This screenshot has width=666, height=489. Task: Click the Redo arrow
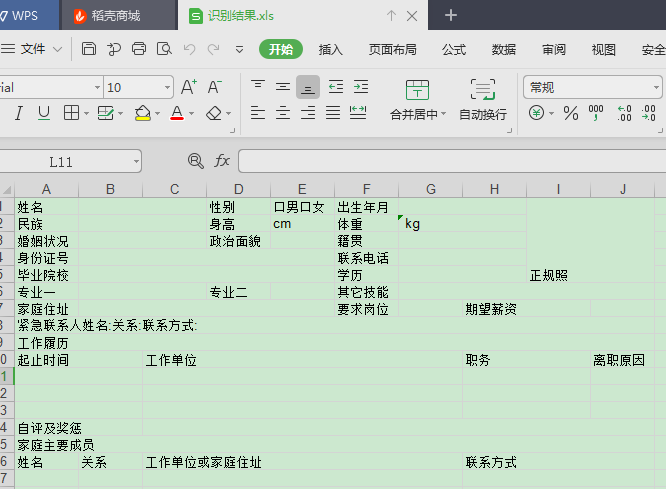[214, 49]
